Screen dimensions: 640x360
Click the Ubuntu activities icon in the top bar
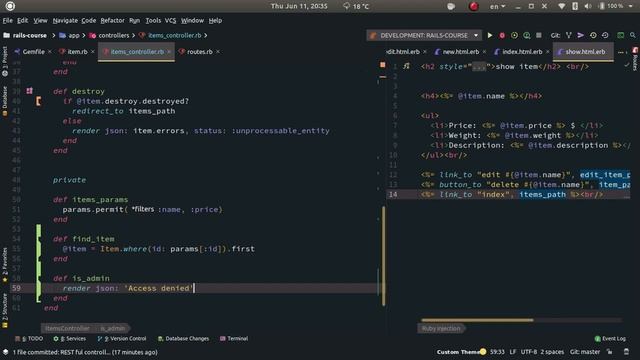point(10,6)
